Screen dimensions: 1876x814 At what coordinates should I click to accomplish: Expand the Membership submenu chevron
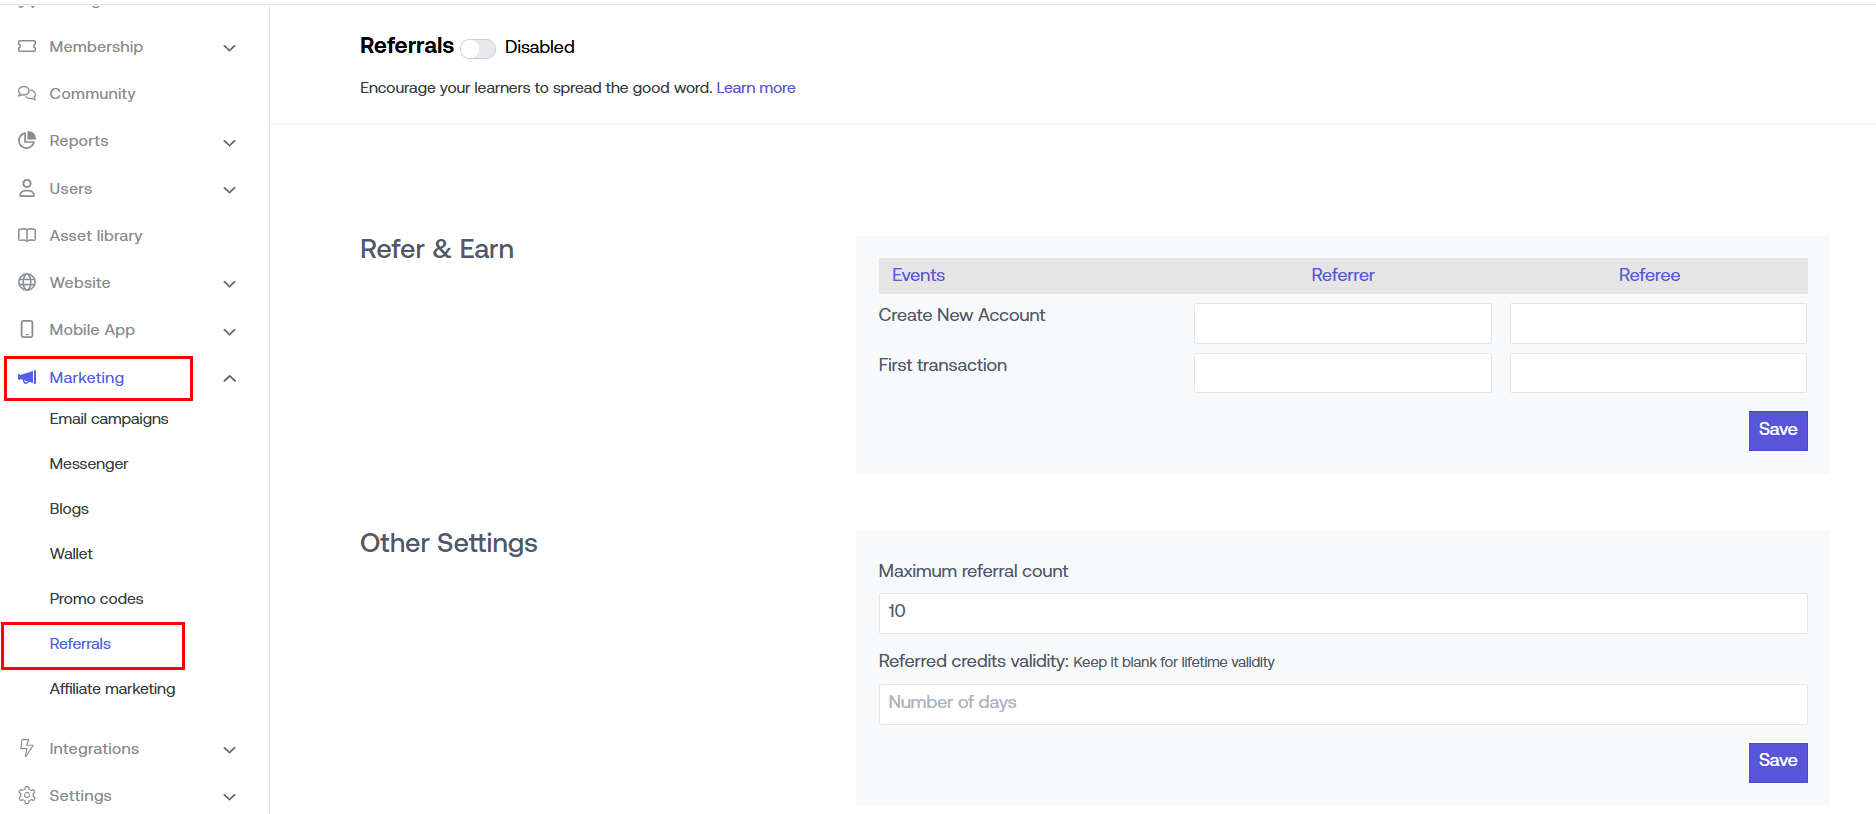click(x=229, y=48)
